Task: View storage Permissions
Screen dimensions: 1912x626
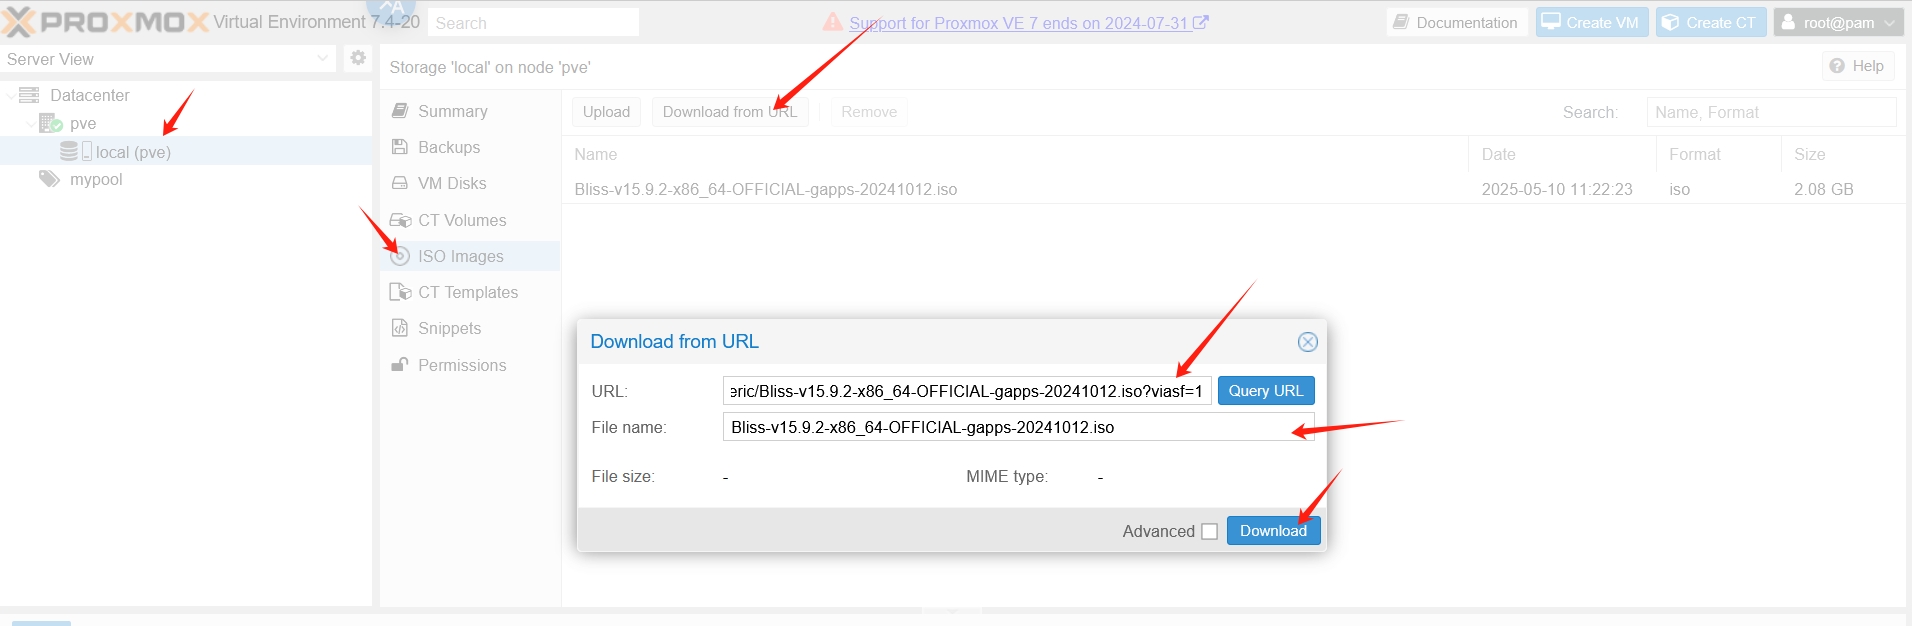Action: (x=470, y=365)
